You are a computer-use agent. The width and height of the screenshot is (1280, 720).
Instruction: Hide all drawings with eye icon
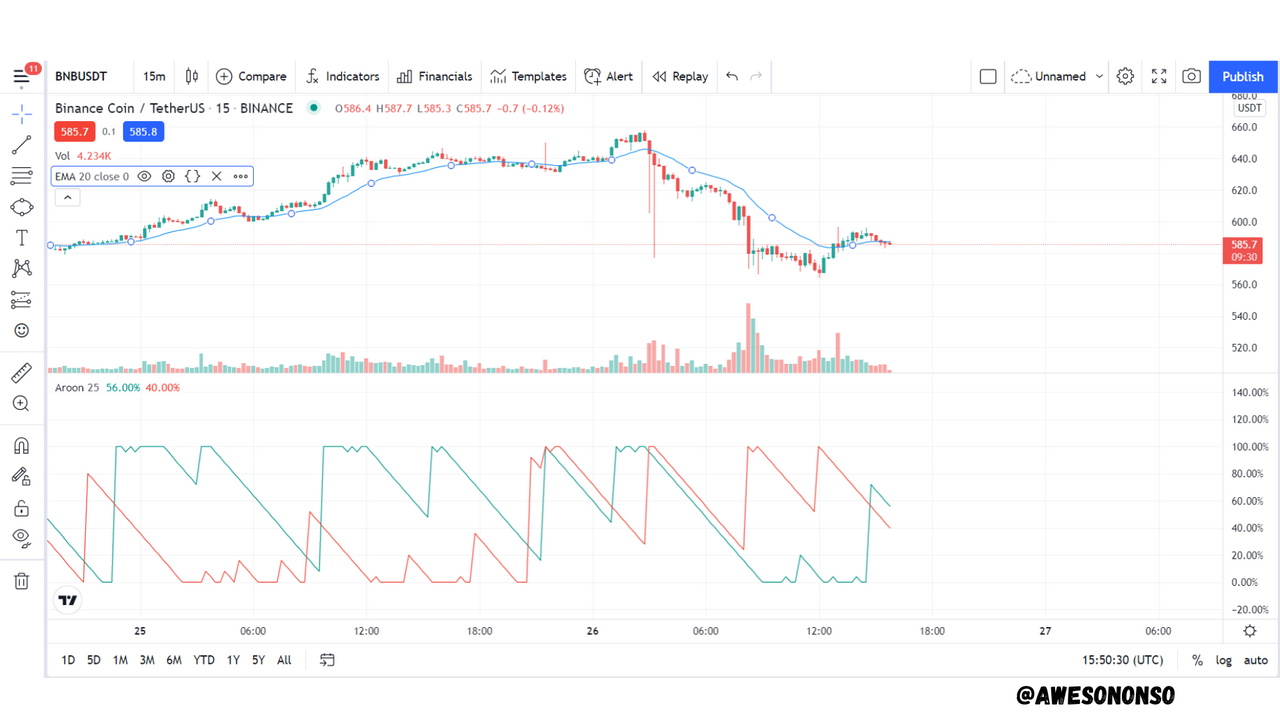tap(21, 538)
